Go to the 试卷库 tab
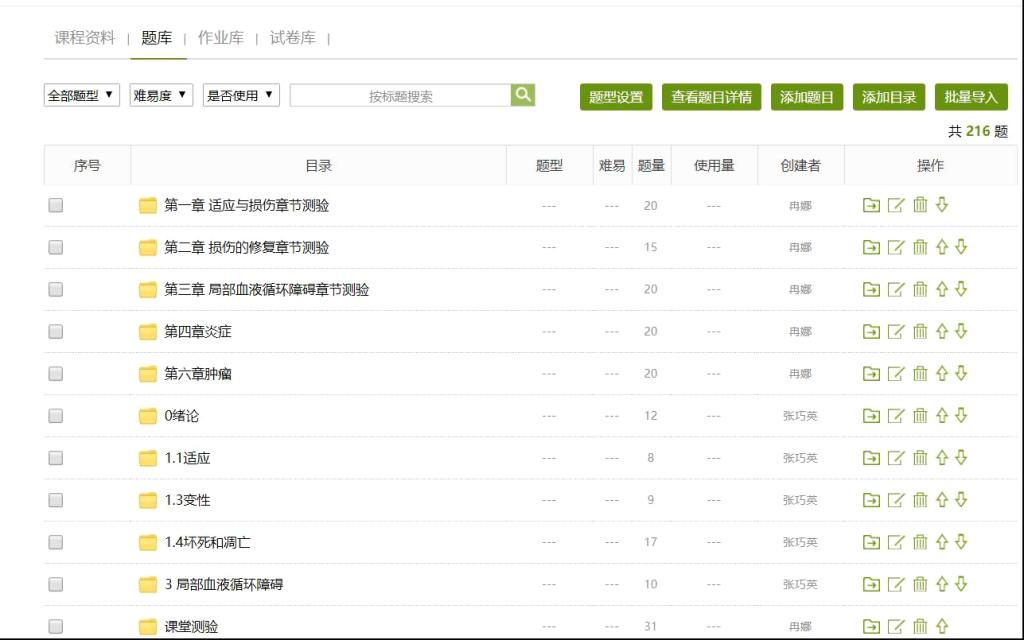This screenshot has width=1024, height=640. (292, 38)
